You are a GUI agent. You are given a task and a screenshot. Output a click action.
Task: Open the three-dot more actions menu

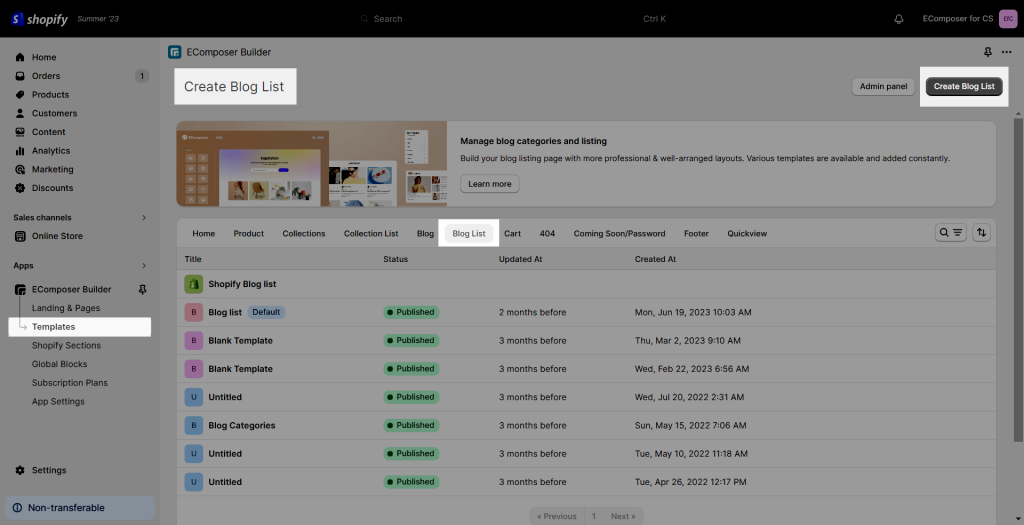coord(1006,52)
